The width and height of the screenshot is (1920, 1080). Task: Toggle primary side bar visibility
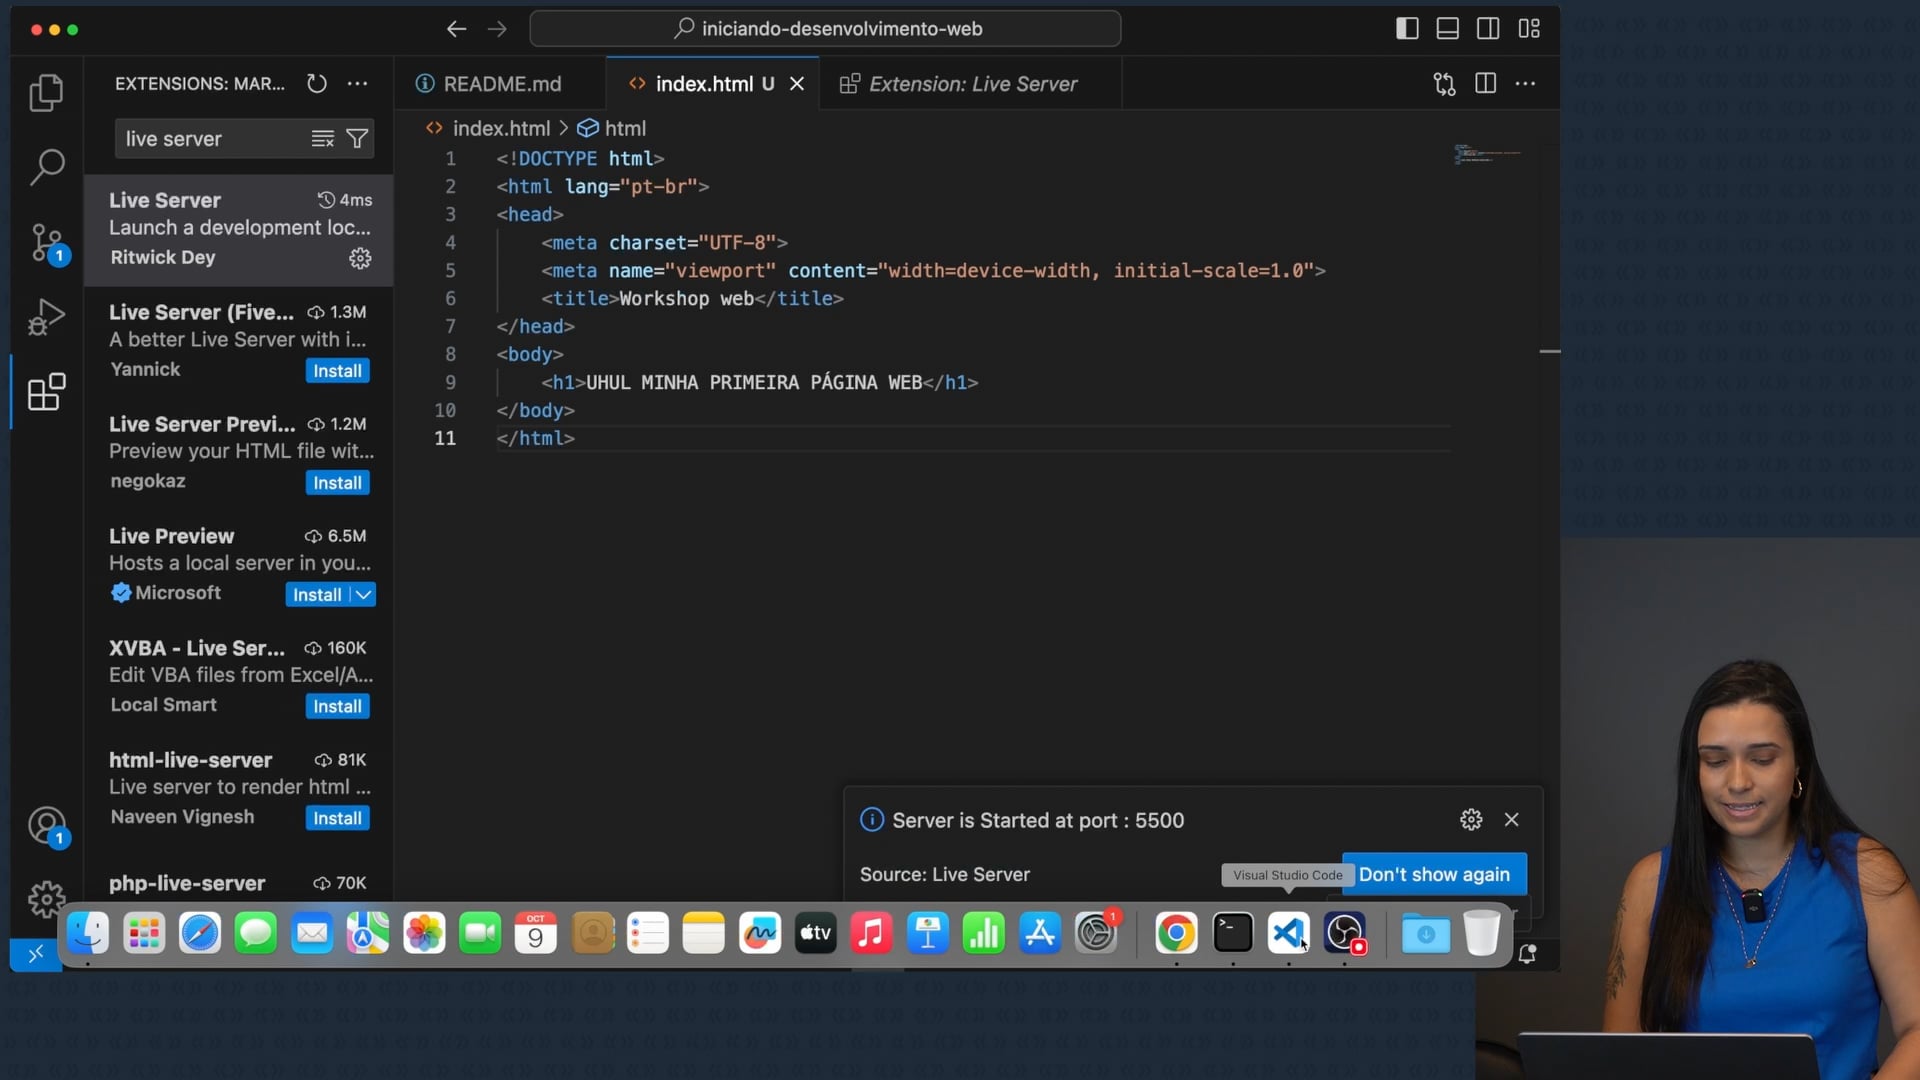coord(1407,28)
